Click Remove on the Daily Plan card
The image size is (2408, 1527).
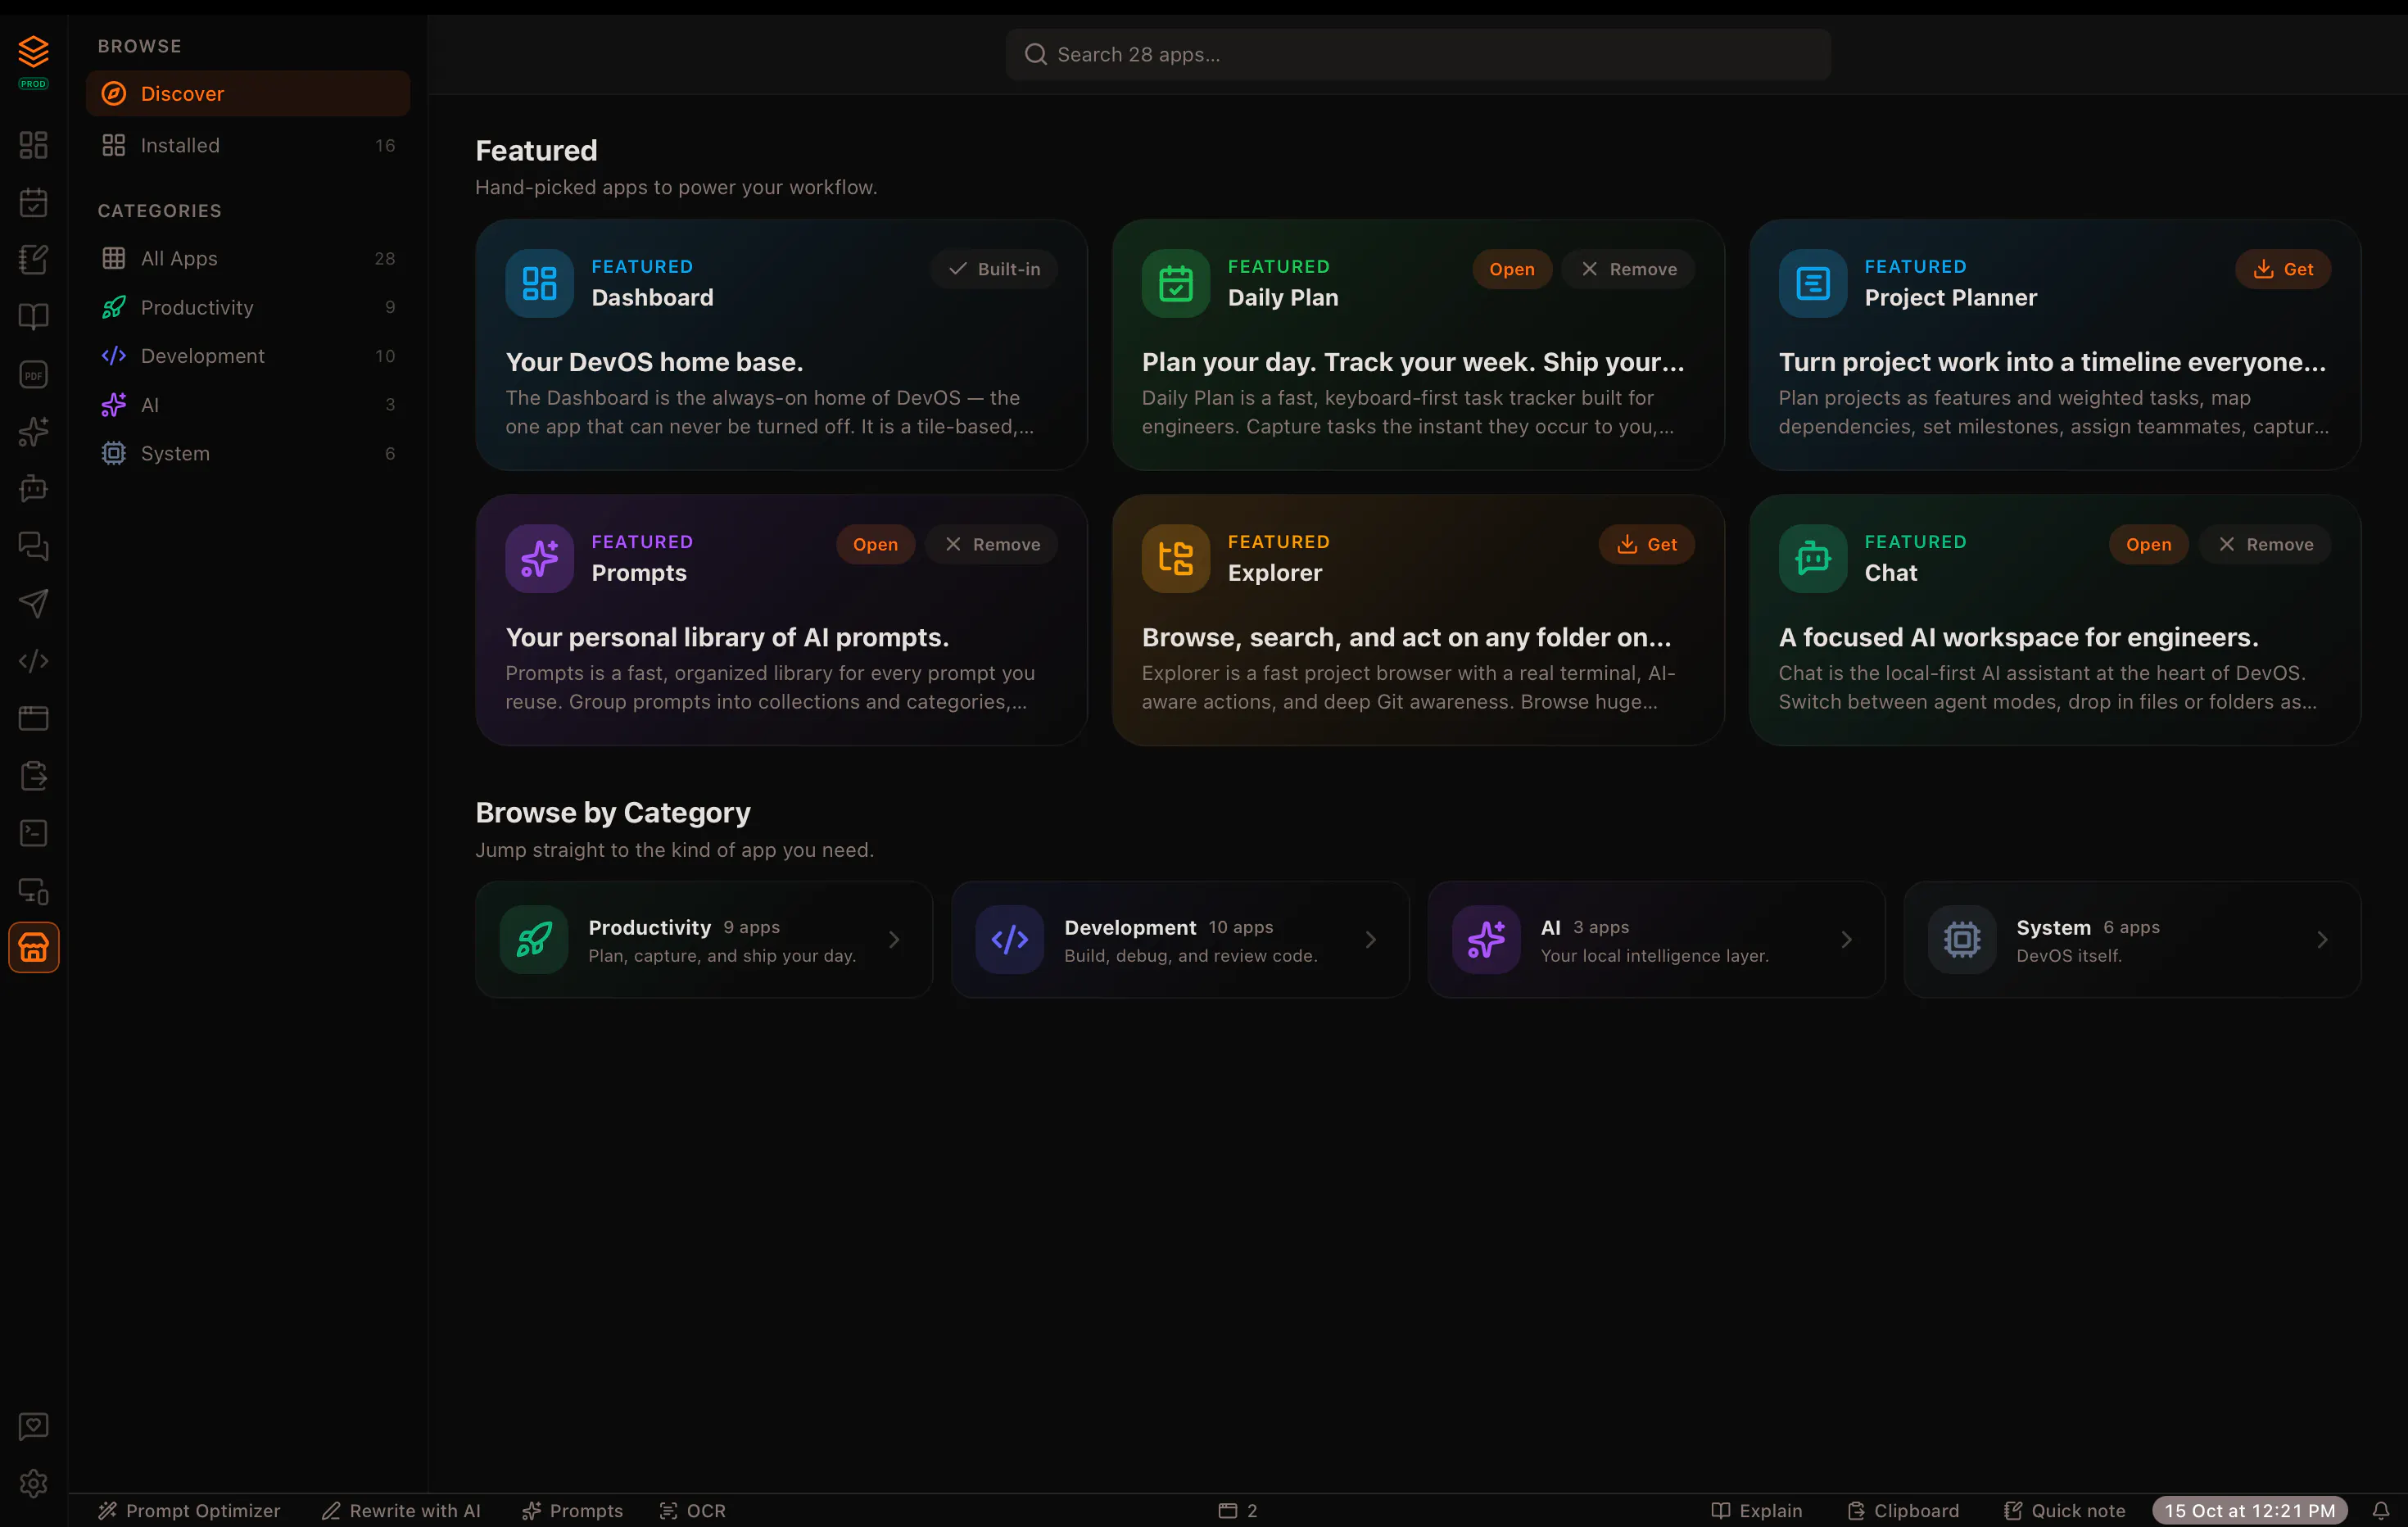pyautogui.click(x=1628, y=269)
